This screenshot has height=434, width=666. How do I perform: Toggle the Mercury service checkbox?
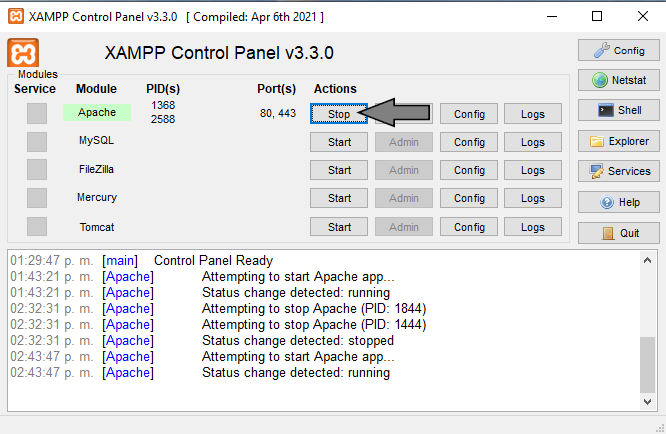tap(37, 198)
